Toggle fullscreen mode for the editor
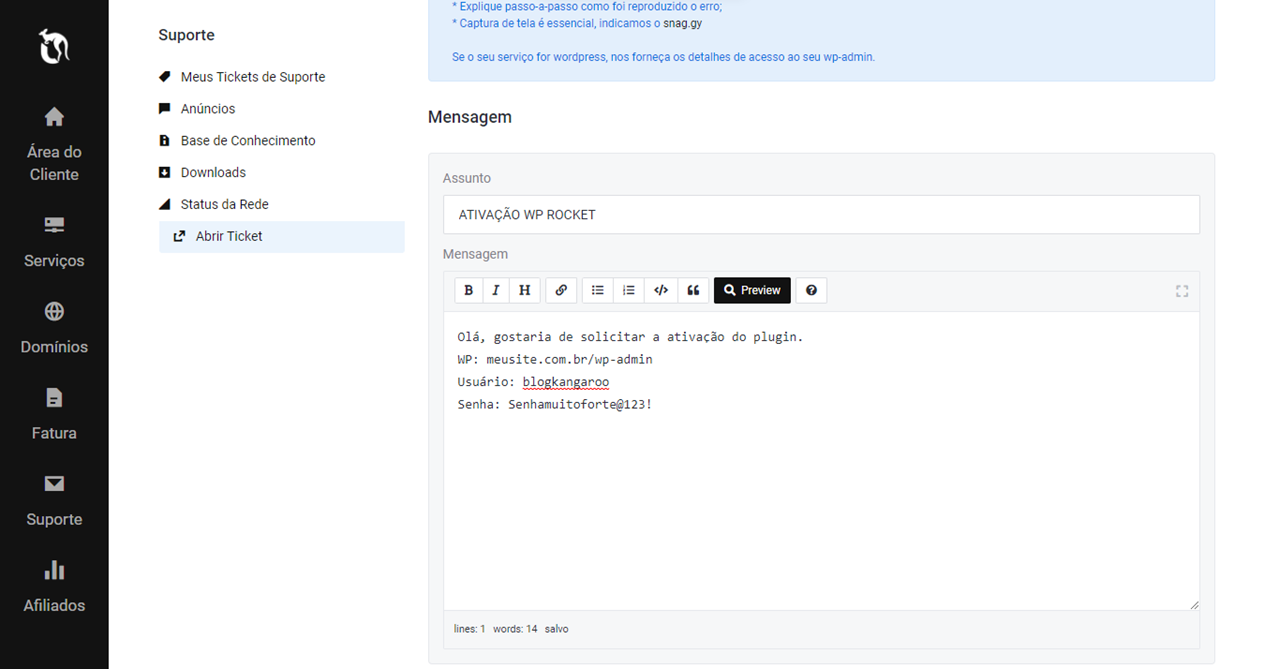The height and width of the screenshot is (669, 1264). click(1182, 291)
